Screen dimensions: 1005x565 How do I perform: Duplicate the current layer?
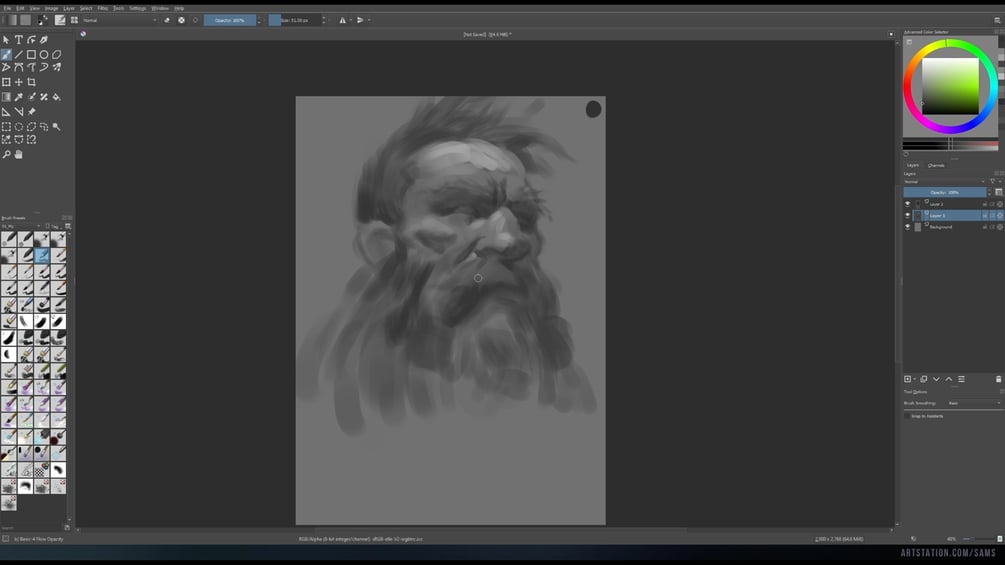point(924,379)
